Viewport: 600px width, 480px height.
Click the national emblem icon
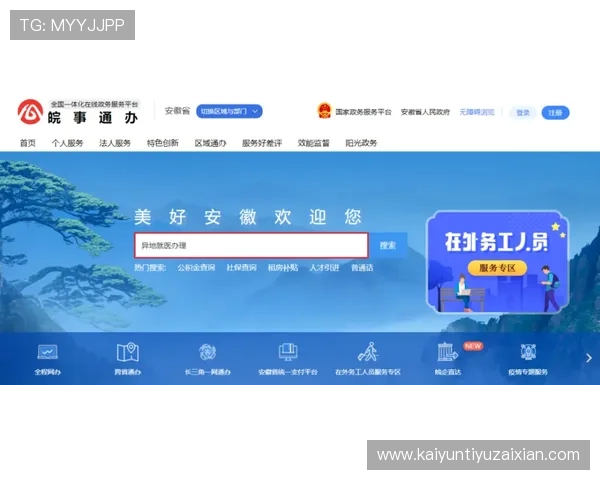324,111
